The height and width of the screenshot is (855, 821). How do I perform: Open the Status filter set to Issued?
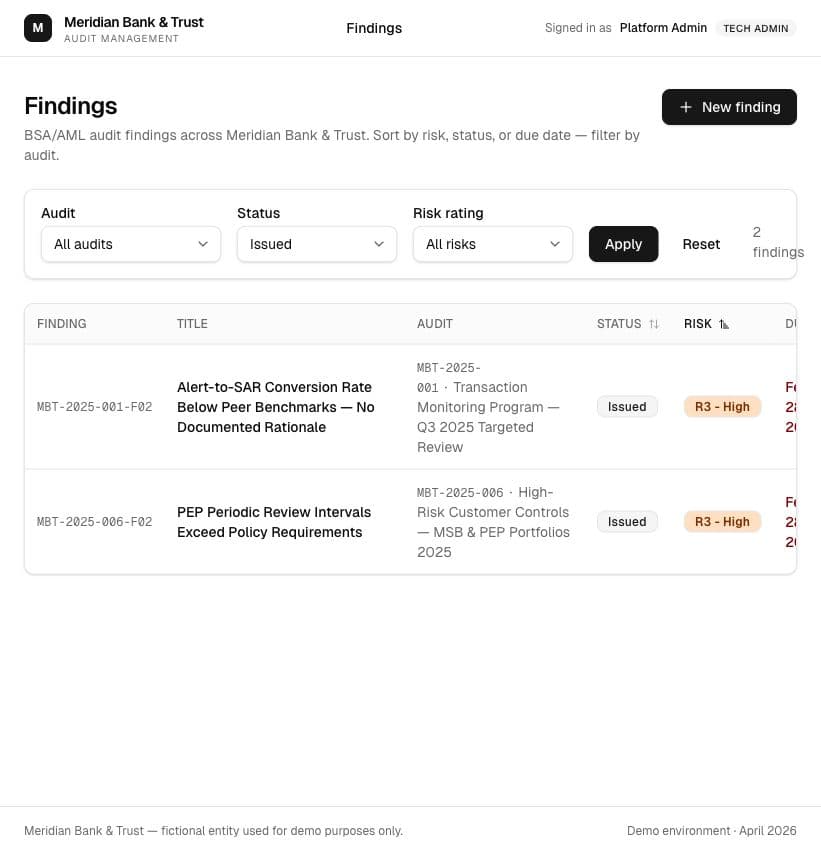click(x=317, y=244)
